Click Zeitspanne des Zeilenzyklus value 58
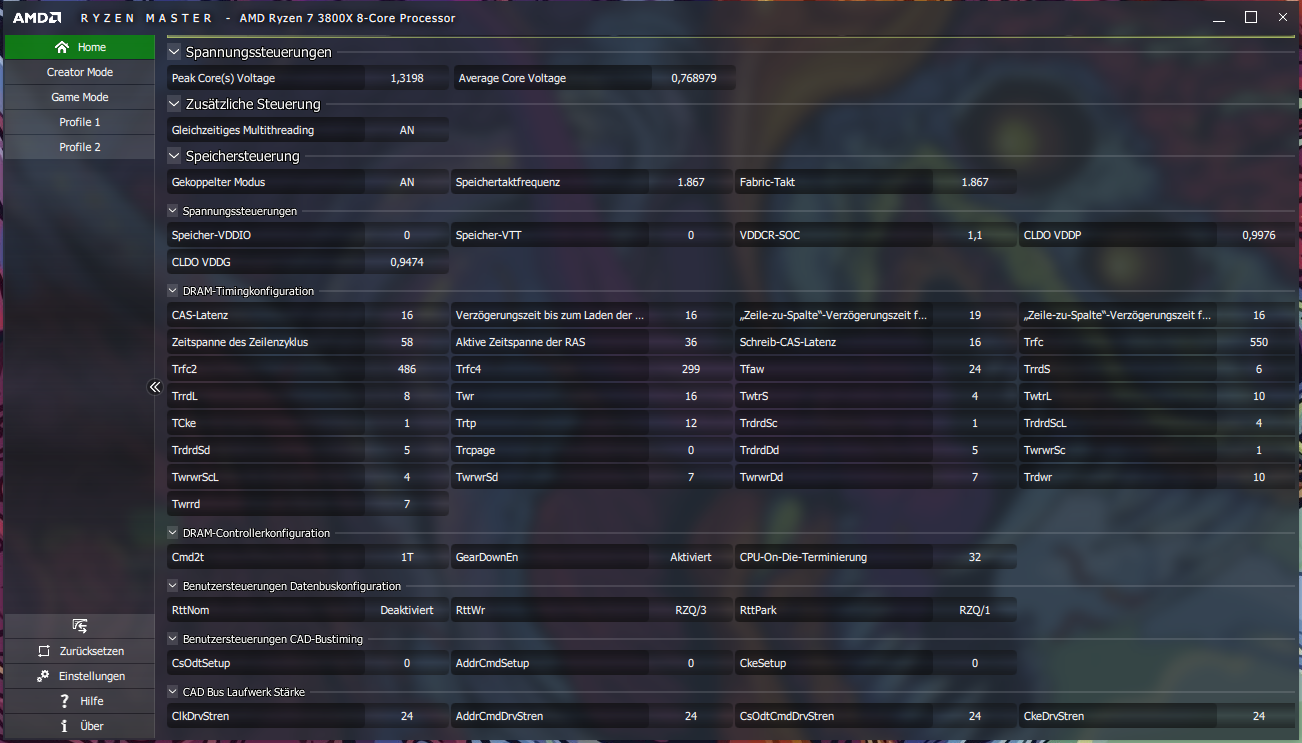 click(x=407, y=342)
